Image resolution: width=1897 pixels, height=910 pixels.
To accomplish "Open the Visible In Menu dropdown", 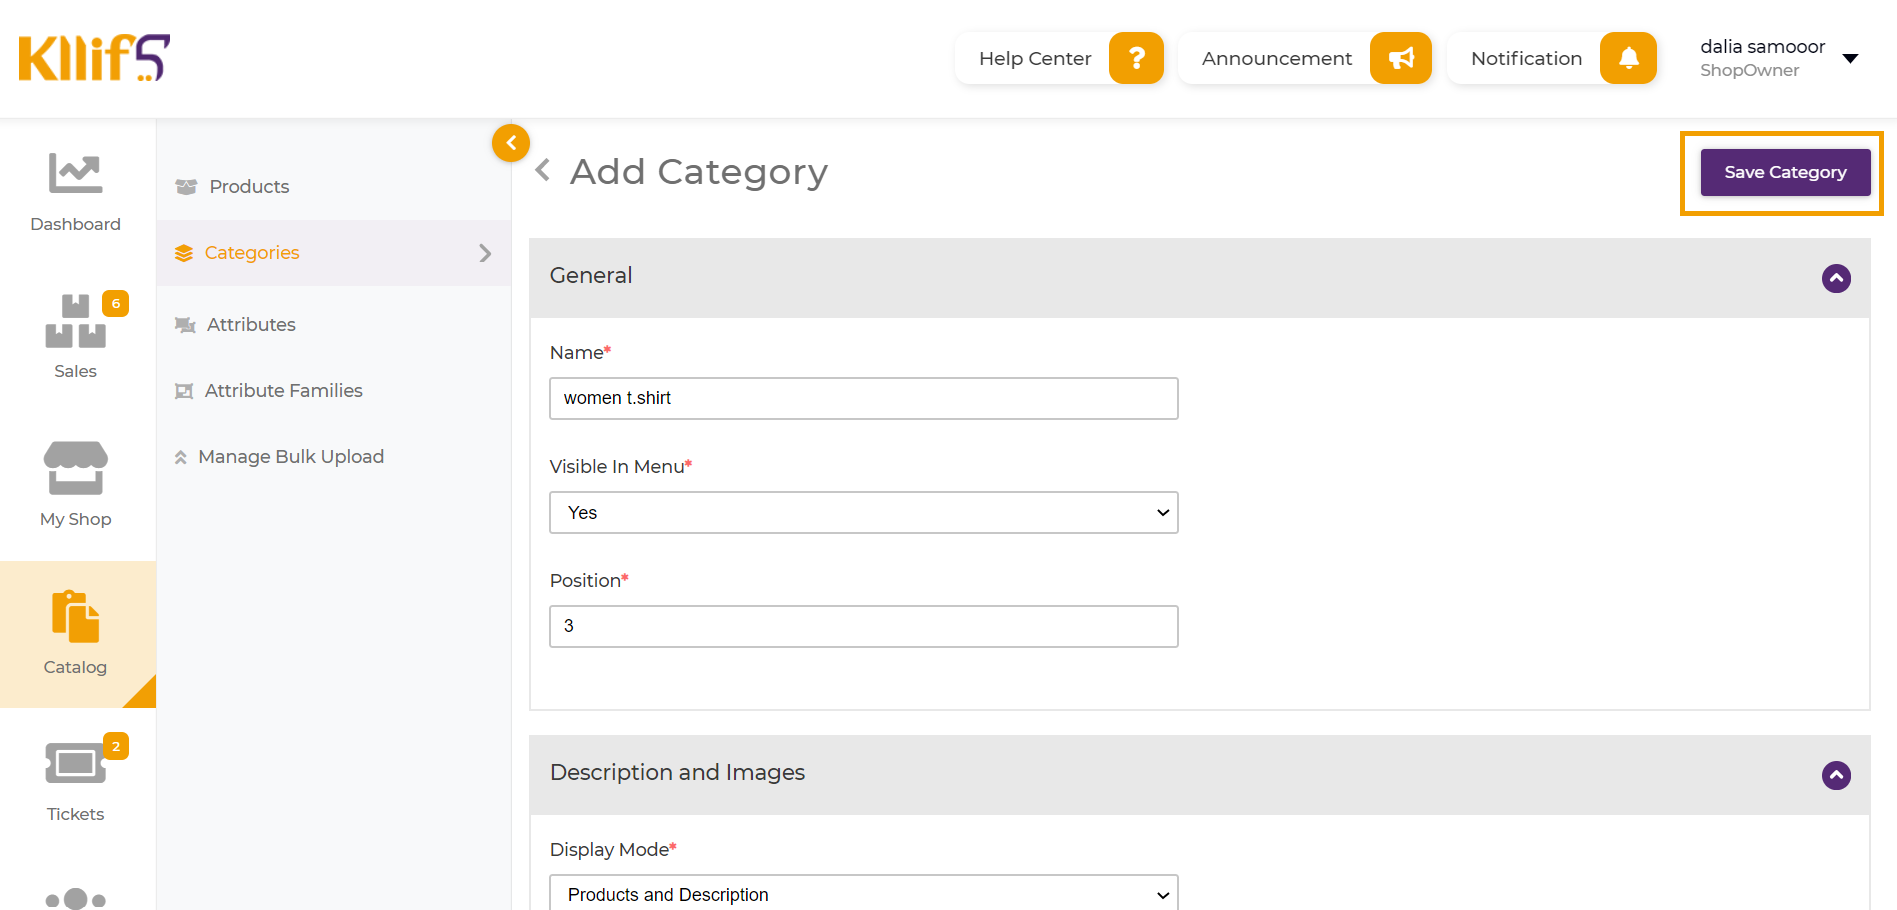I will pos(863,512).
